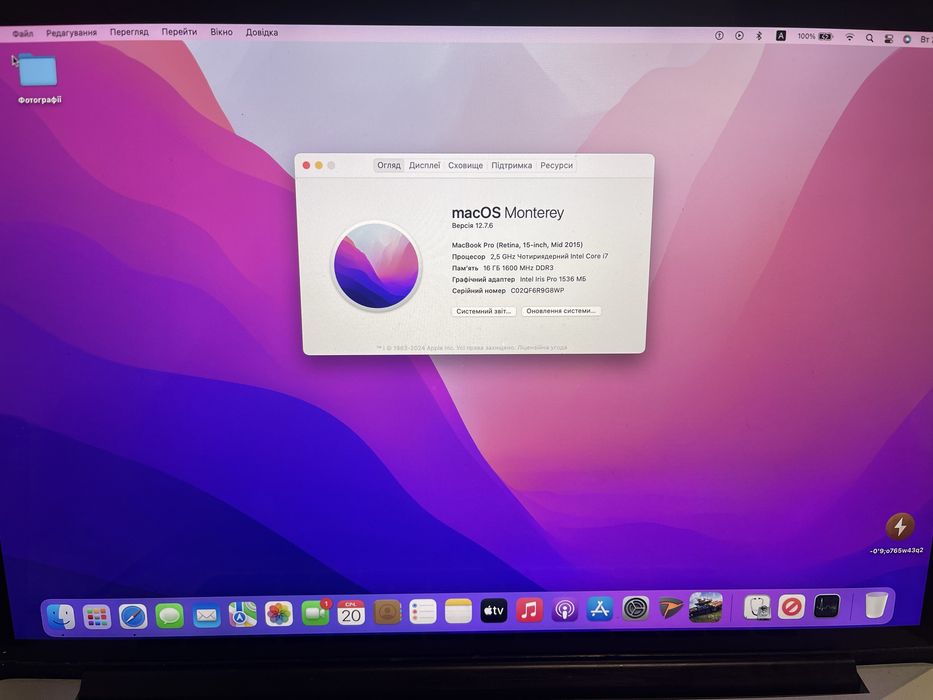Open Wi-Fi status in menu bar

tap(850, 37)
